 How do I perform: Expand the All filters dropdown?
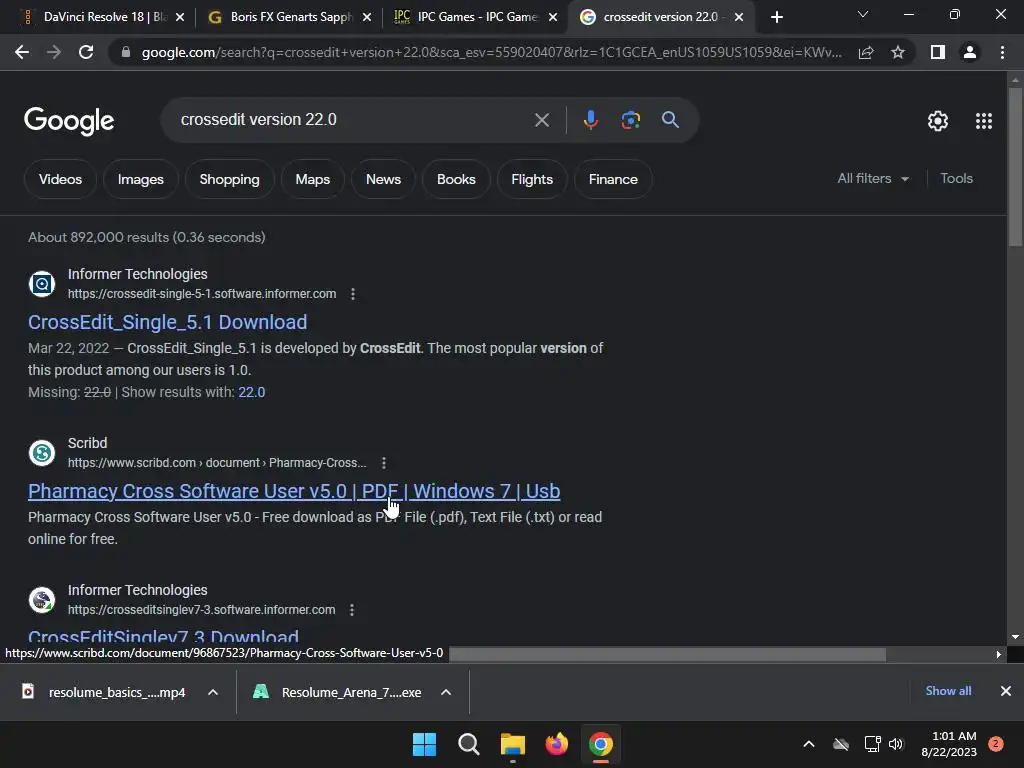click(x=872, y=178)
